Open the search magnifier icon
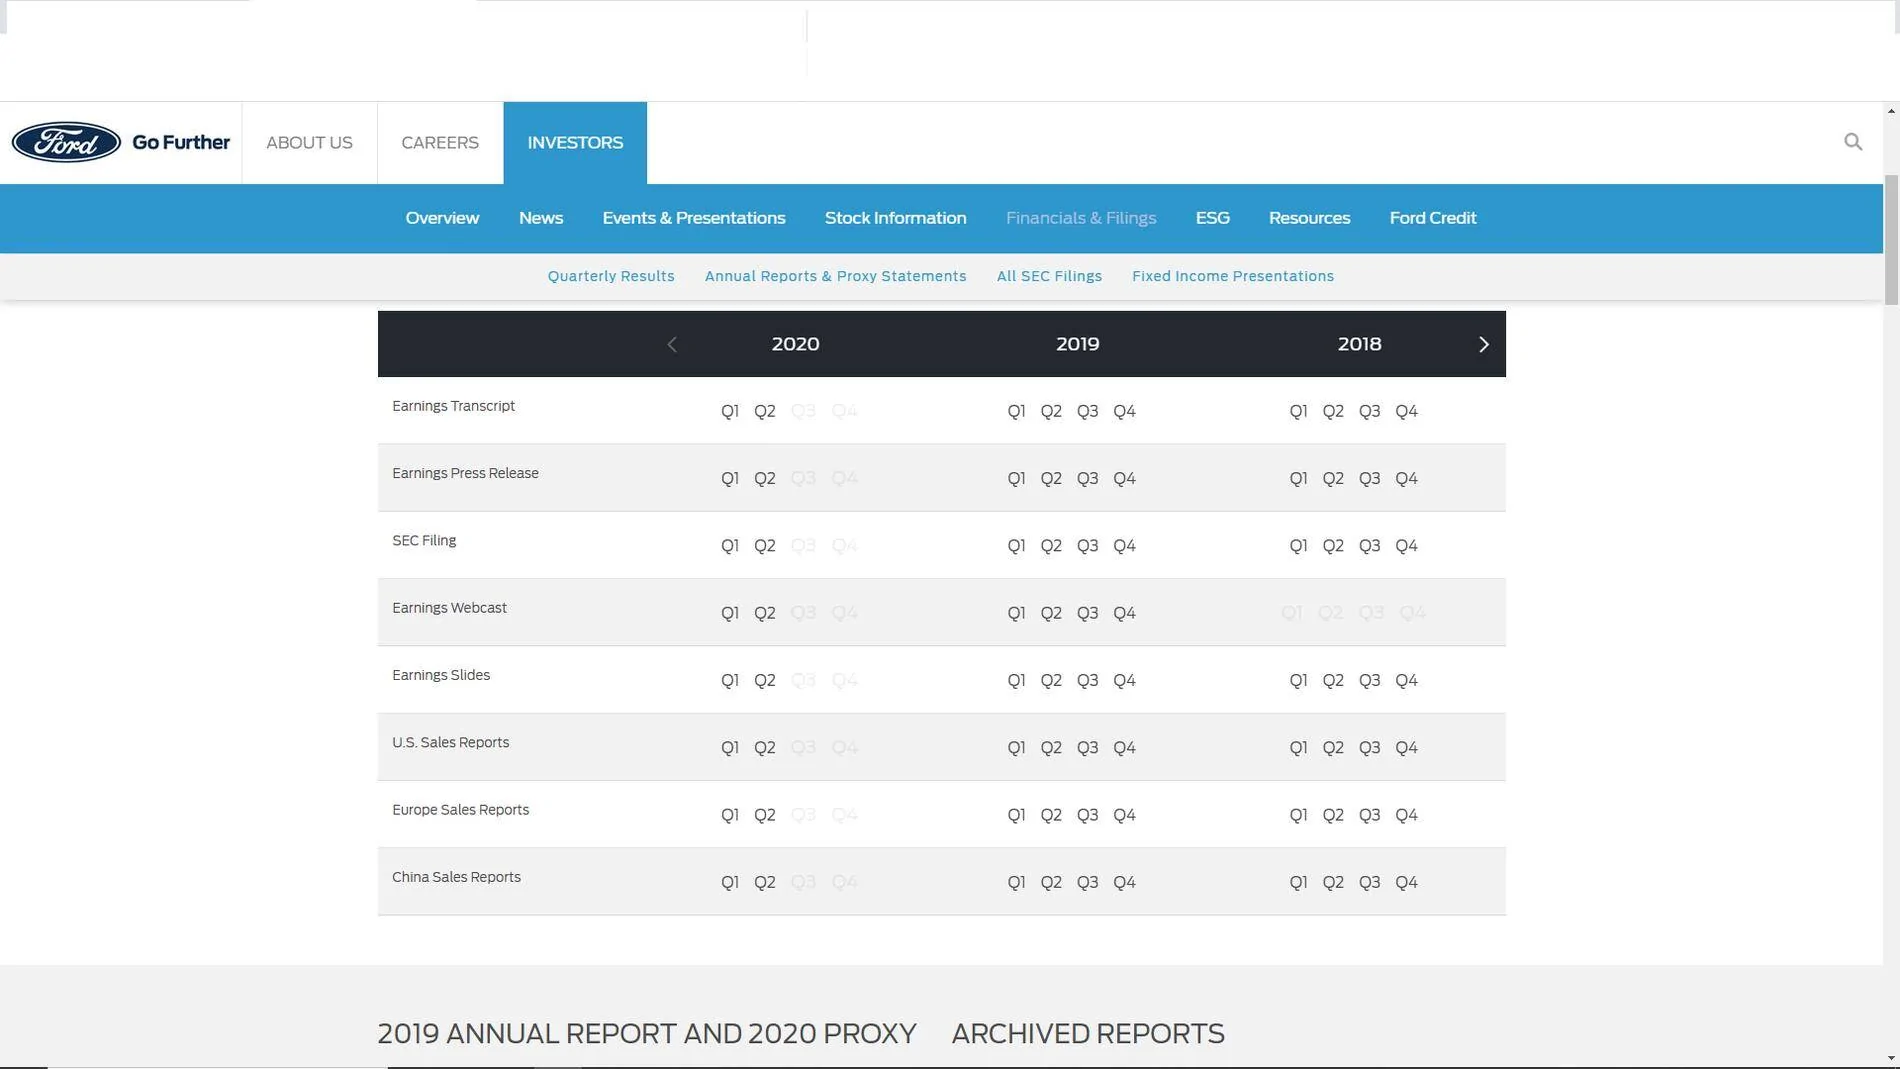The width and height of the screenshot is (1900, 1069). (1853, 142)
